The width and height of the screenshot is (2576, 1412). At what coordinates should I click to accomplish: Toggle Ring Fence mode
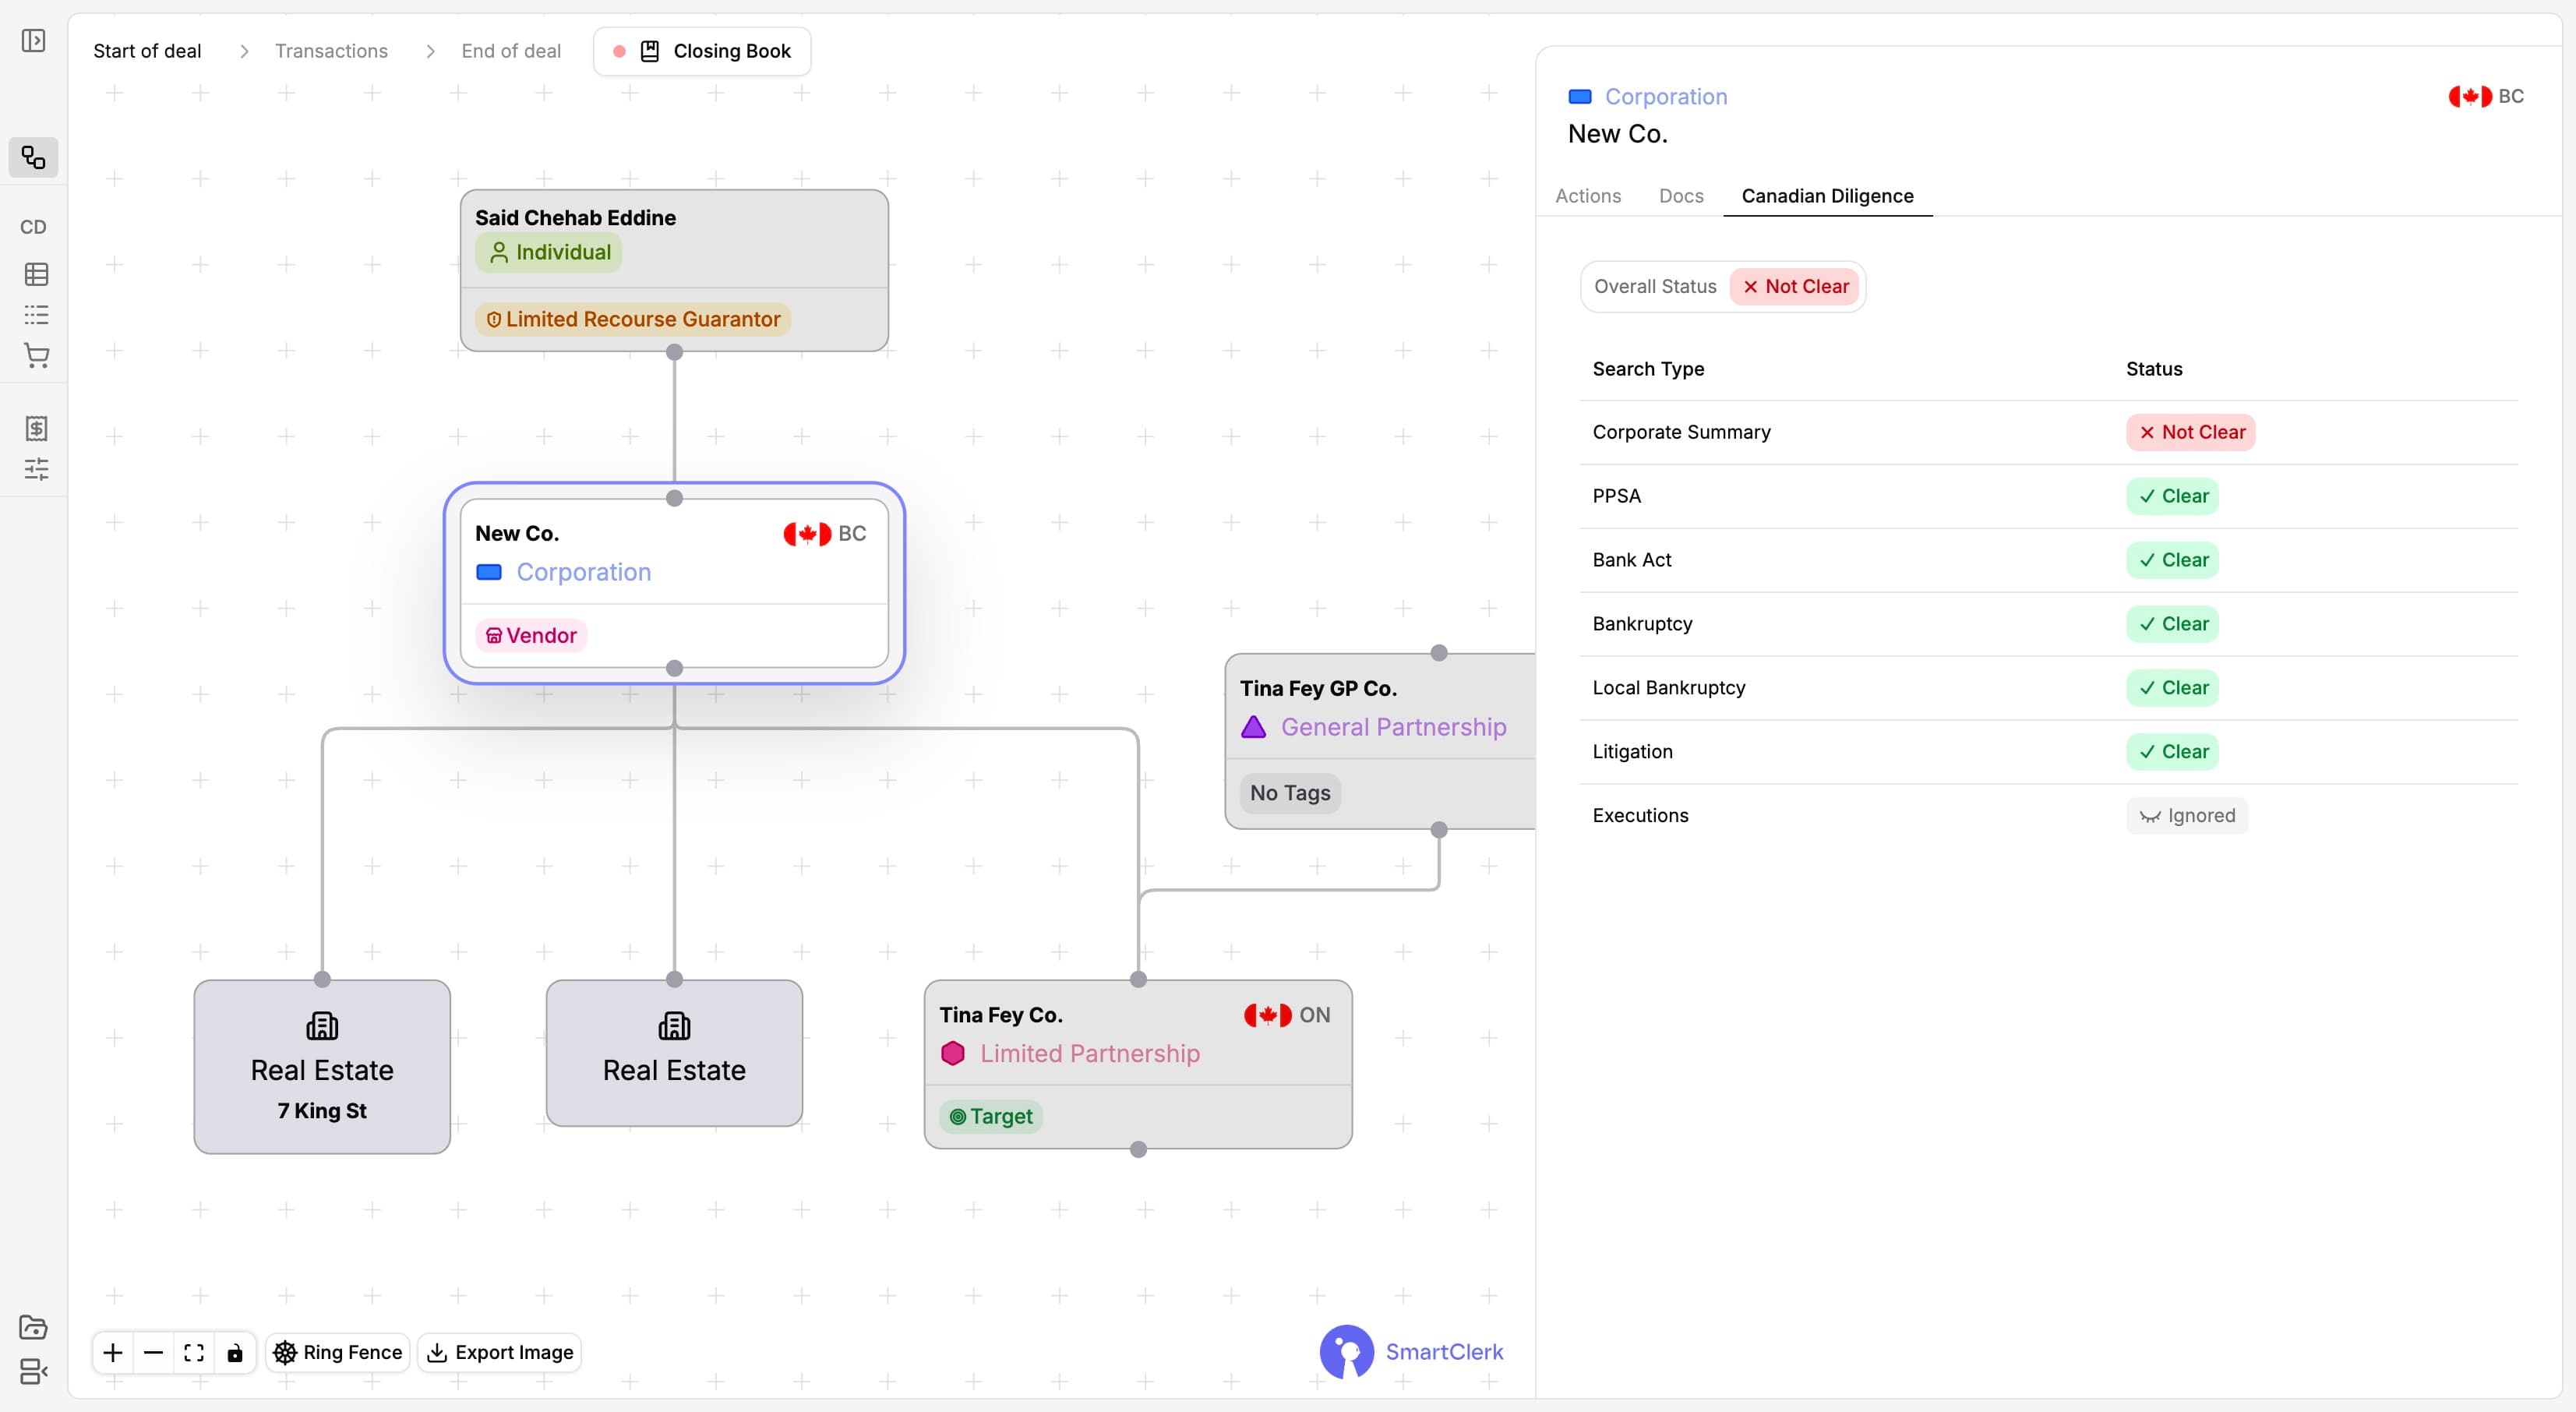point(337,1352)
